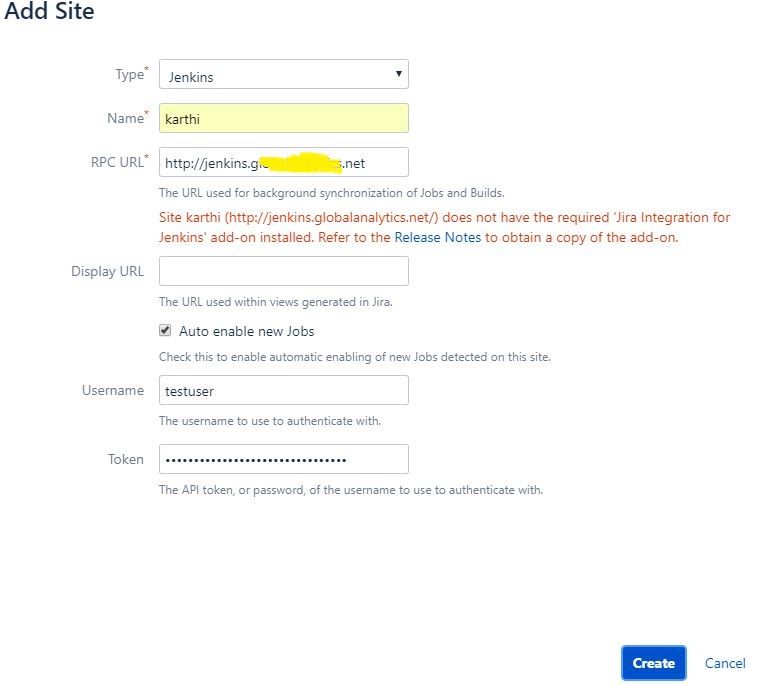Click the Create button
Screen dimensions: 774x685
click(x=654, y=663)
